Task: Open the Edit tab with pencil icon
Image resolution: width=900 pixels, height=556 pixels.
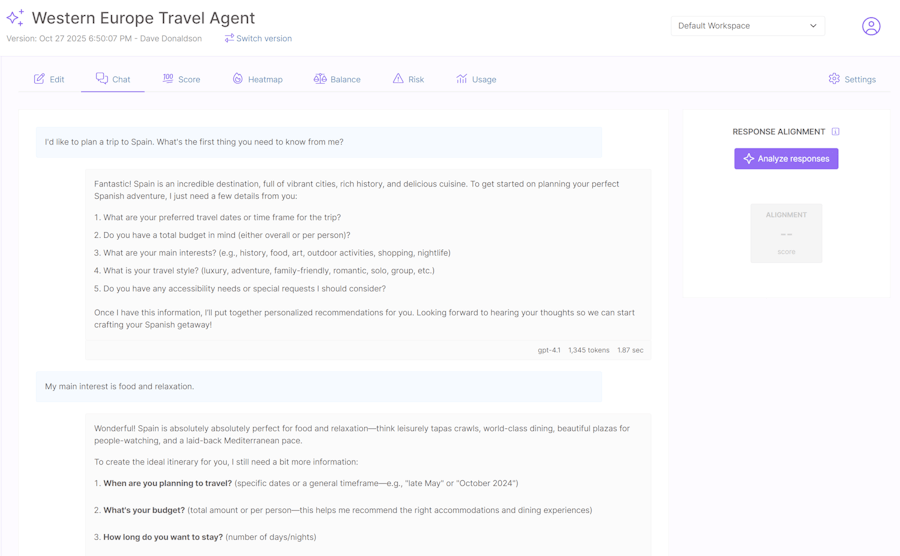Action: (49, 79)
